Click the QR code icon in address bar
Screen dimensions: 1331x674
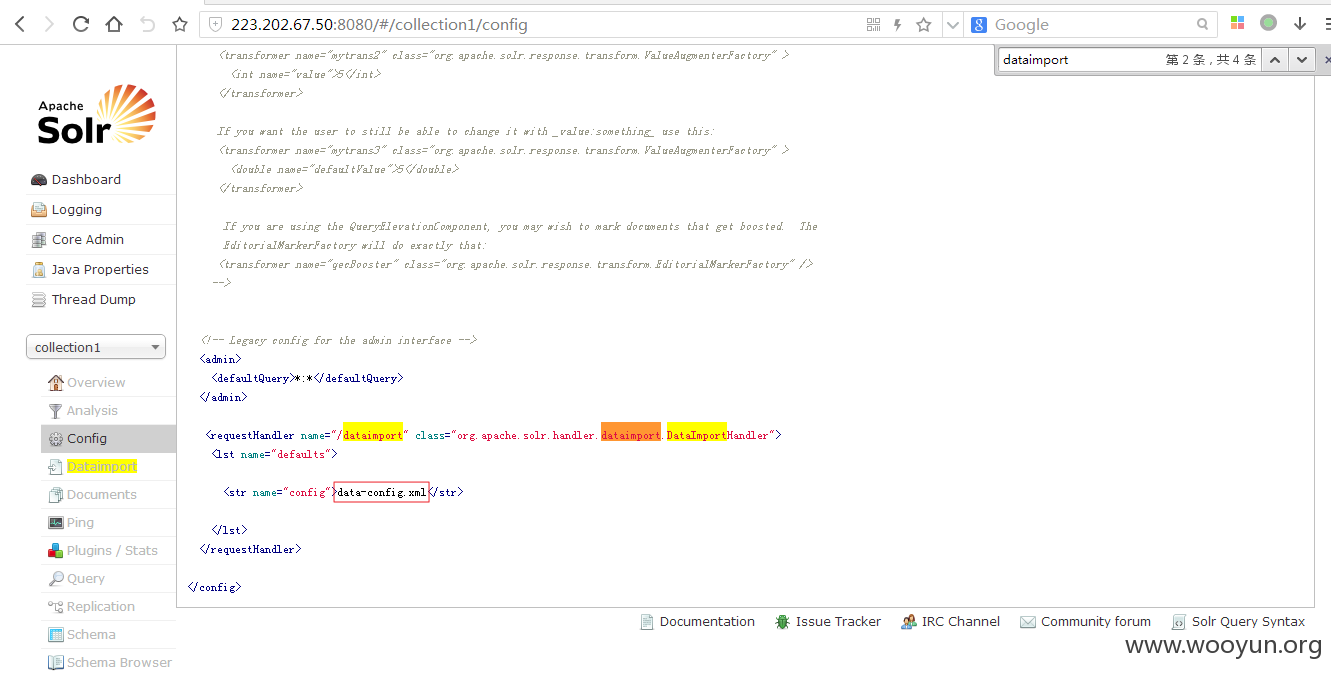tap(874, 24)
